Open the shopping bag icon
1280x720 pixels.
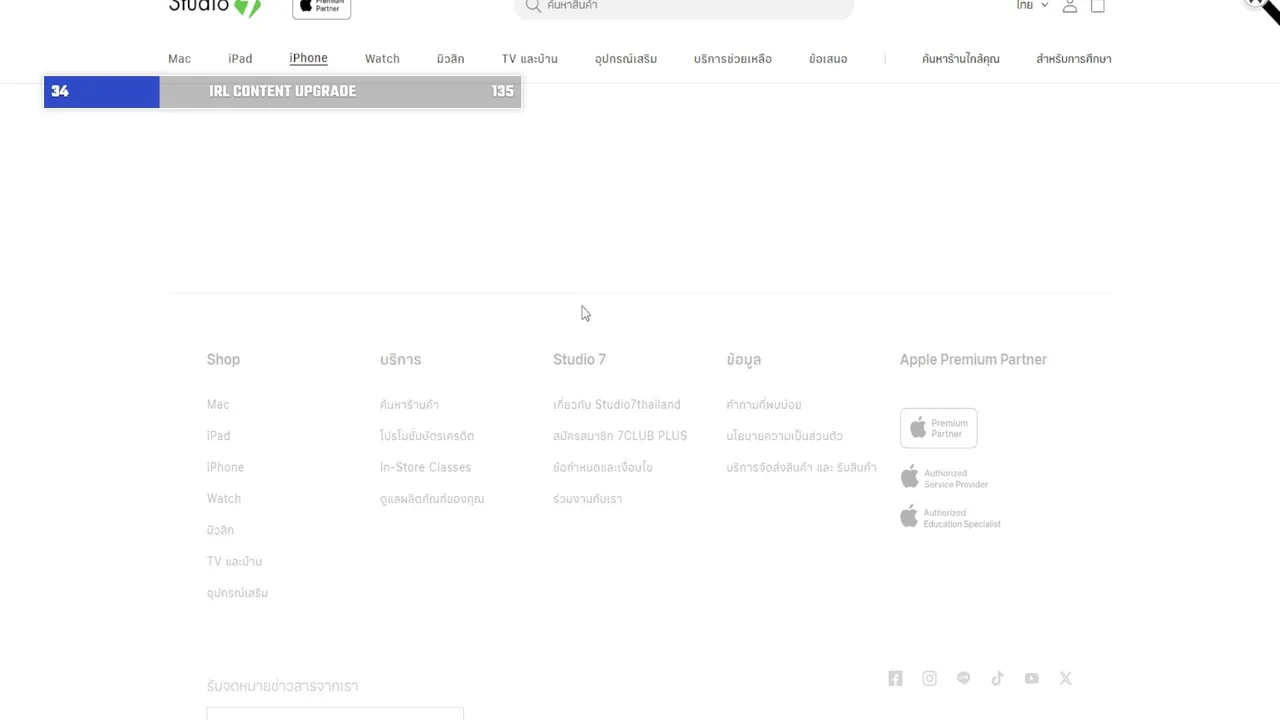tap(1098, 6)
